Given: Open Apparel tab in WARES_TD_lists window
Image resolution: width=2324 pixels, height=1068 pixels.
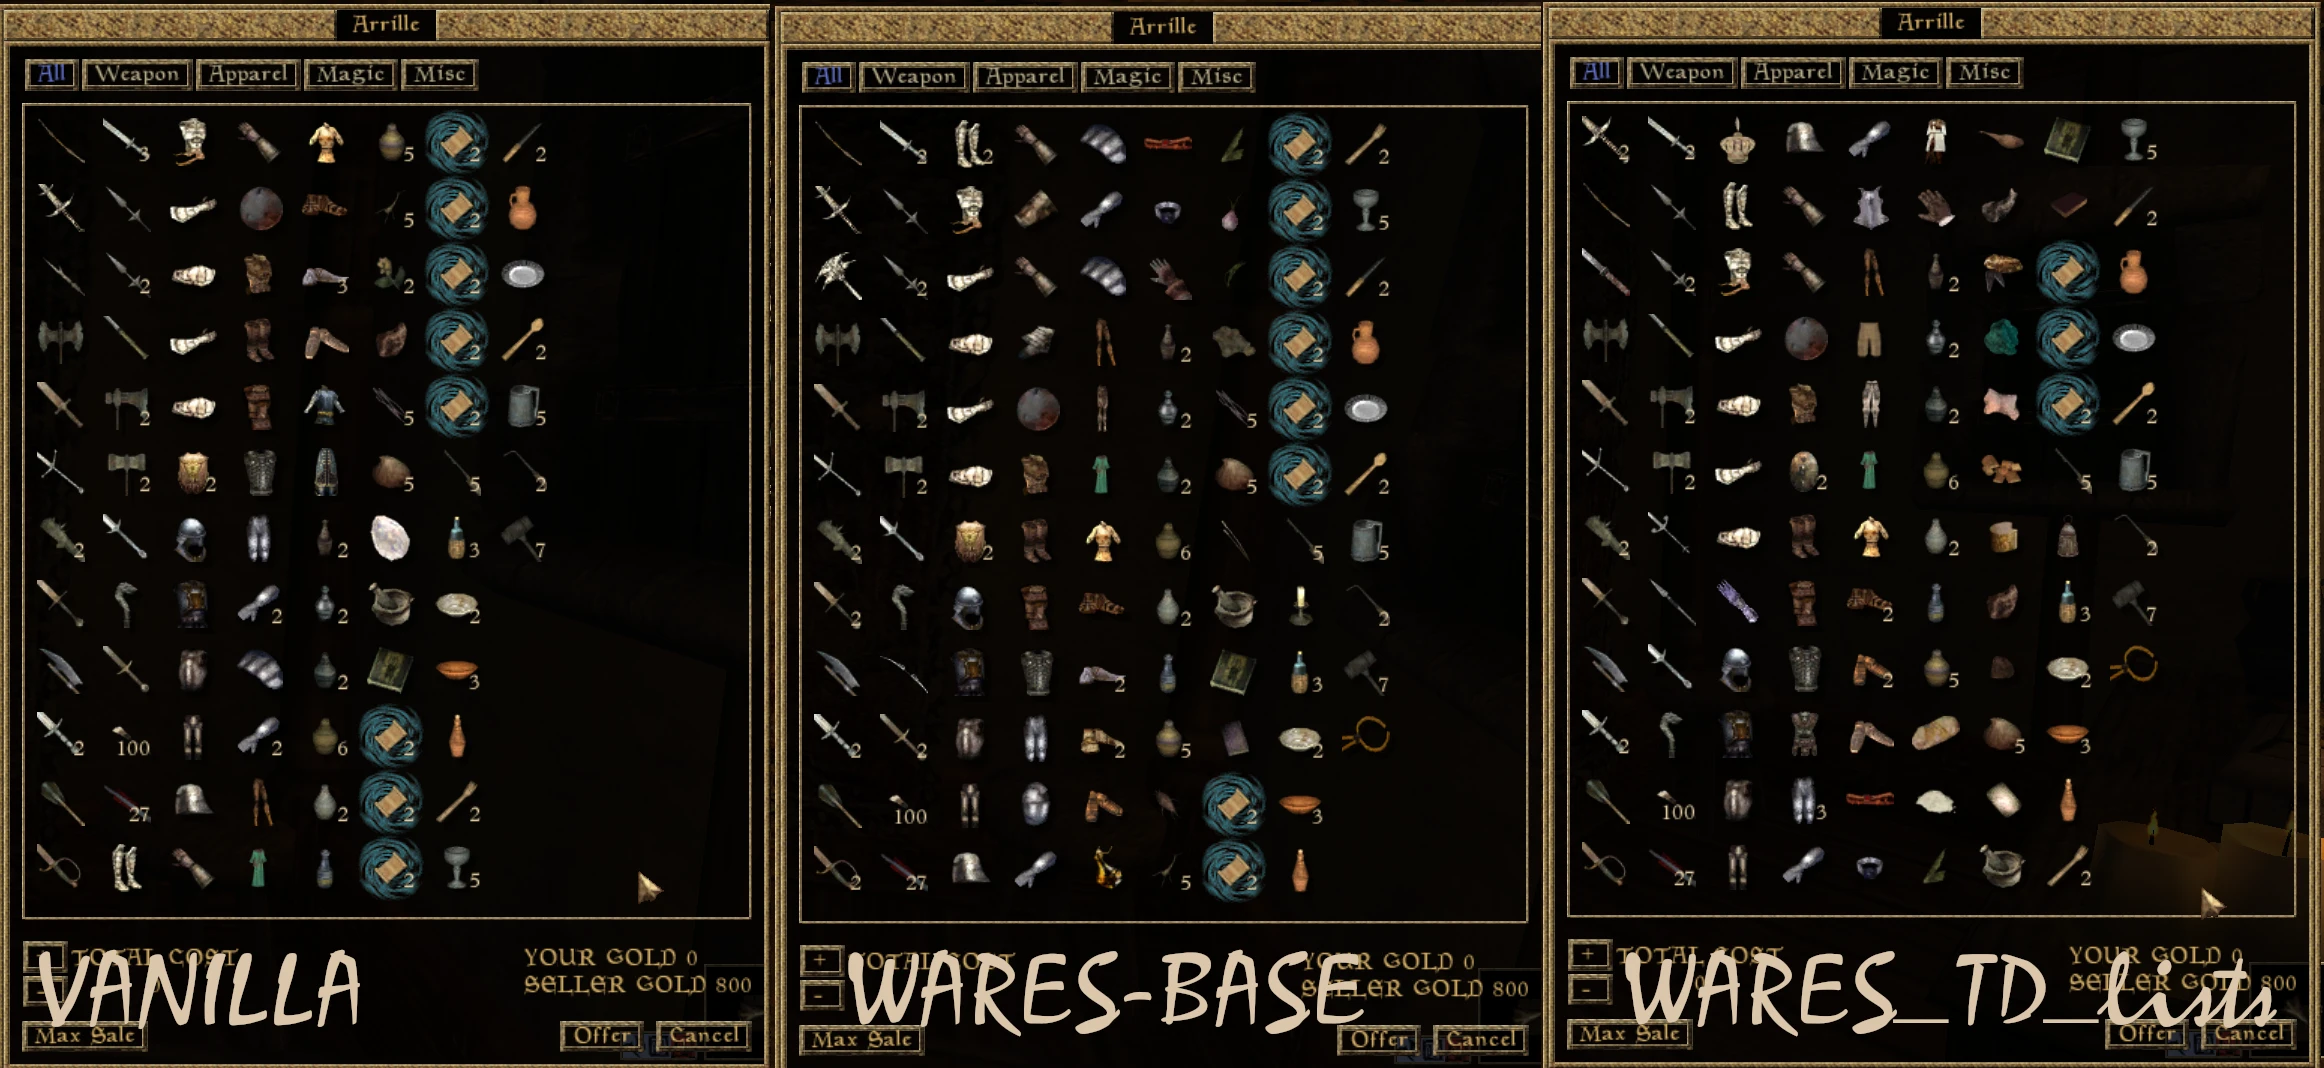Looking at the screenshot, I should [x=1792, y=73].
